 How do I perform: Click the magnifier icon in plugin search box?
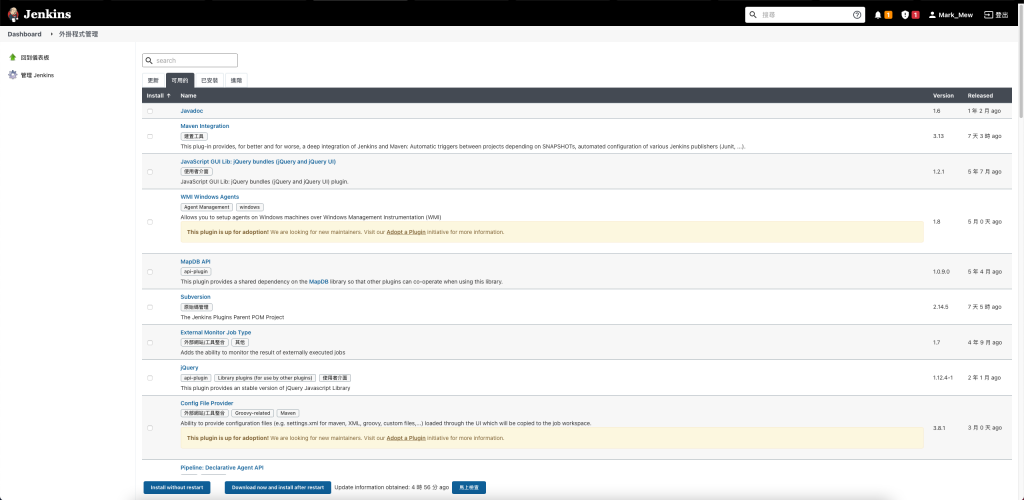tap(150, 61)
